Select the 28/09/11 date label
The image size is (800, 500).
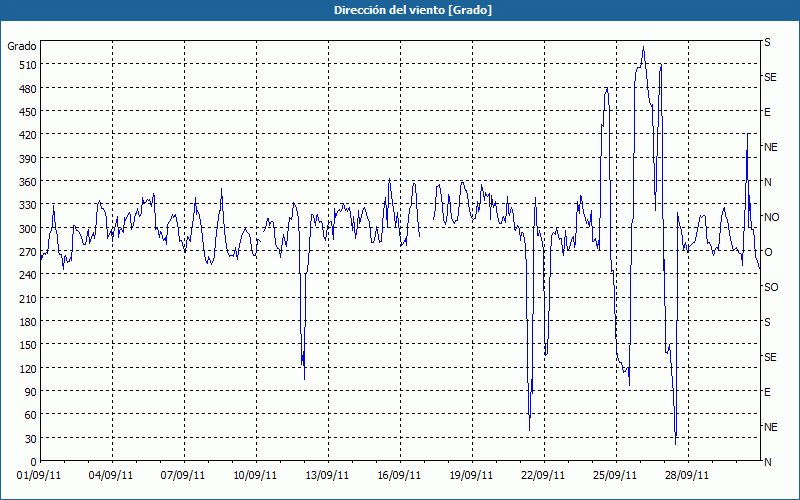click(x=687, y=475)
